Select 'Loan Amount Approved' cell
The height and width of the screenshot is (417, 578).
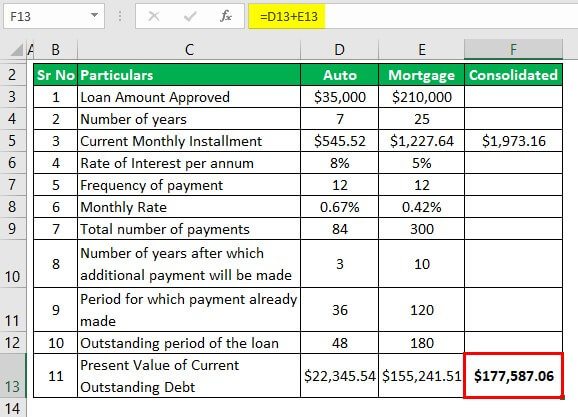(189, 97)
